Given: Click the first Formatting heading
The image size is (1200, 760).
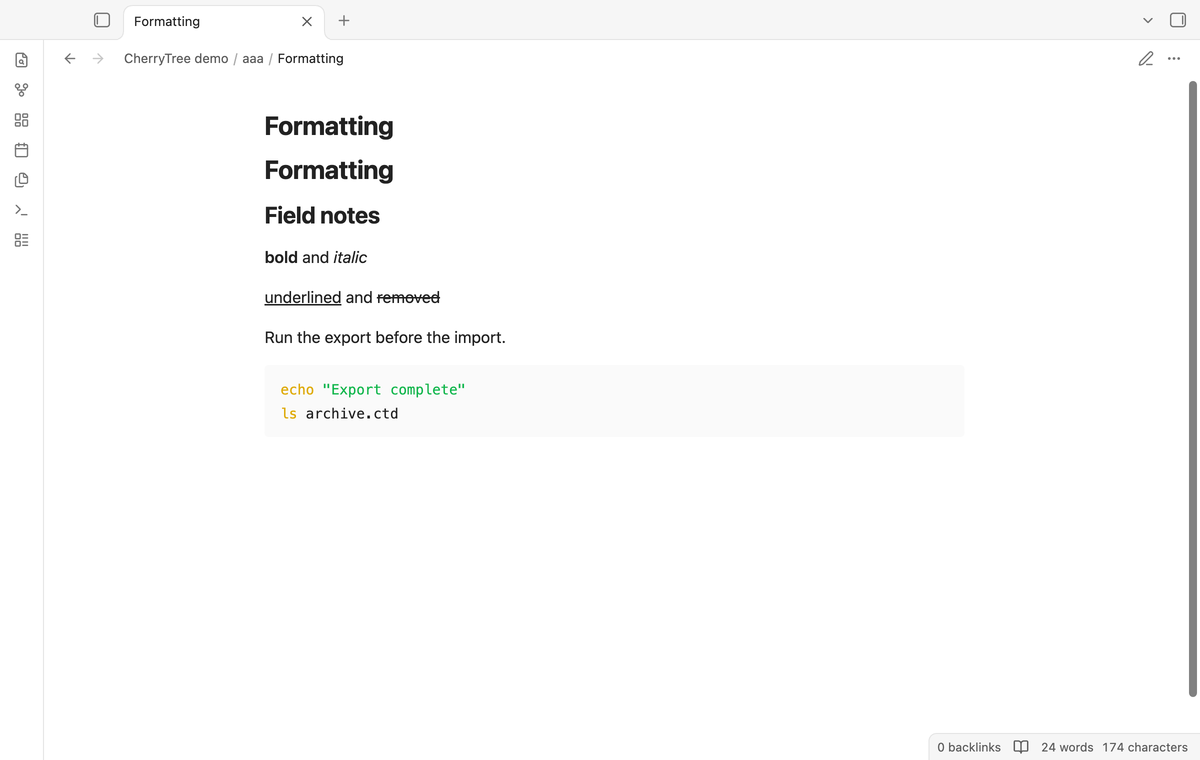Looking at the screenshot, I should tap(329, 126).
